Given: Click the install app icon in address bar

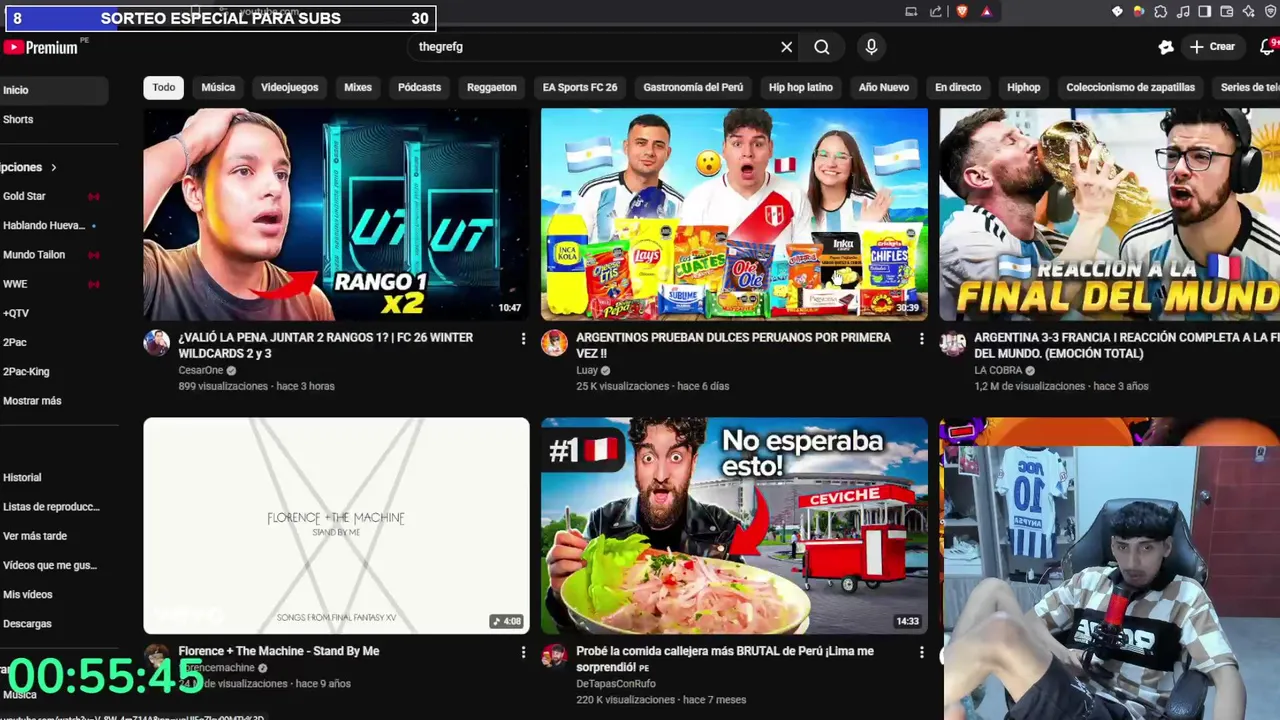Looking at the screenshot, I should [x=911, y=11].
